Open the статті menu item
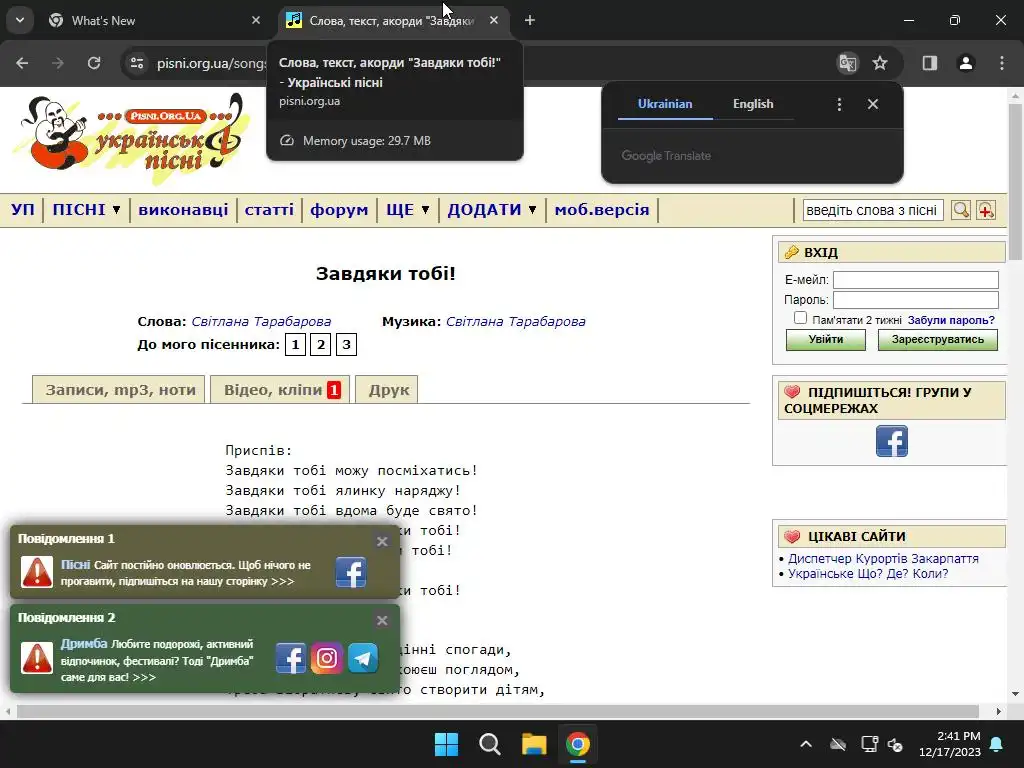 (x=269, y=210)
